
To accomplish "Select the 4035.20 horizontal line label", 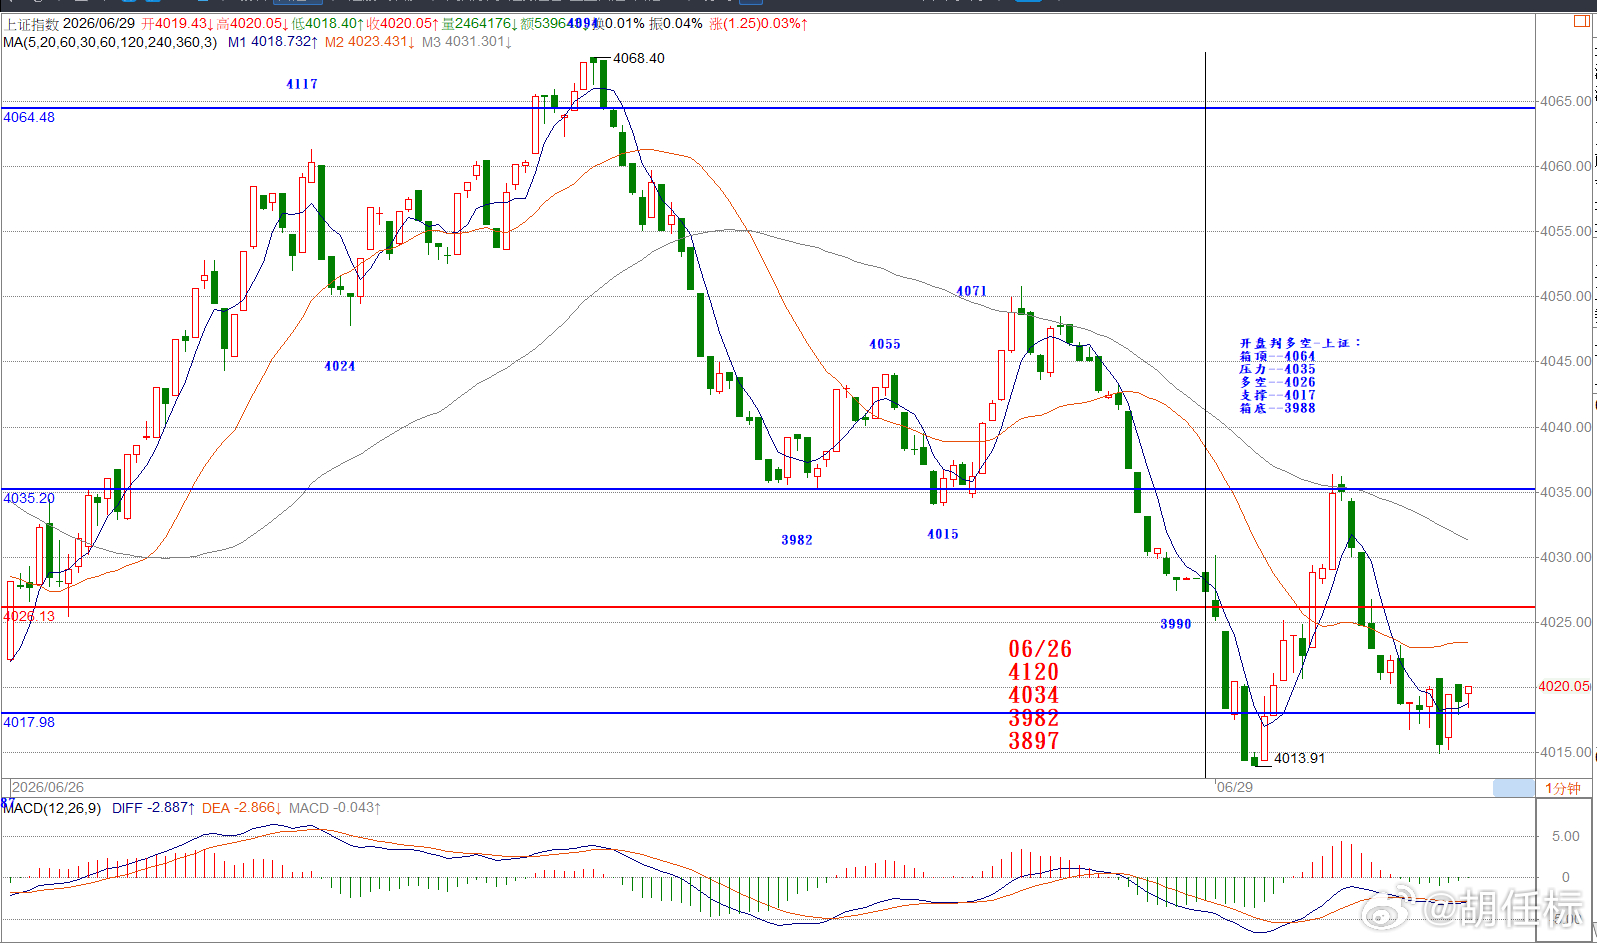I will coord(29,498).
